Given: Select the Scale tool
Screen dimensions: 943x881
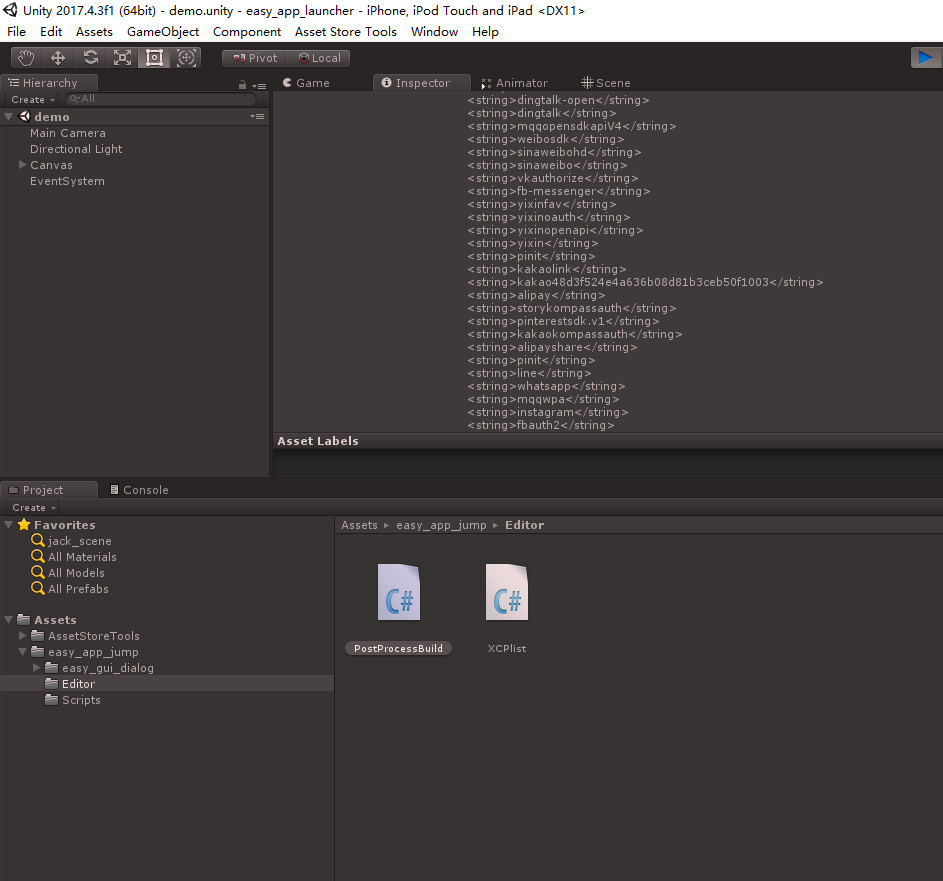Looking at the screenshot, I should [122, 57].
